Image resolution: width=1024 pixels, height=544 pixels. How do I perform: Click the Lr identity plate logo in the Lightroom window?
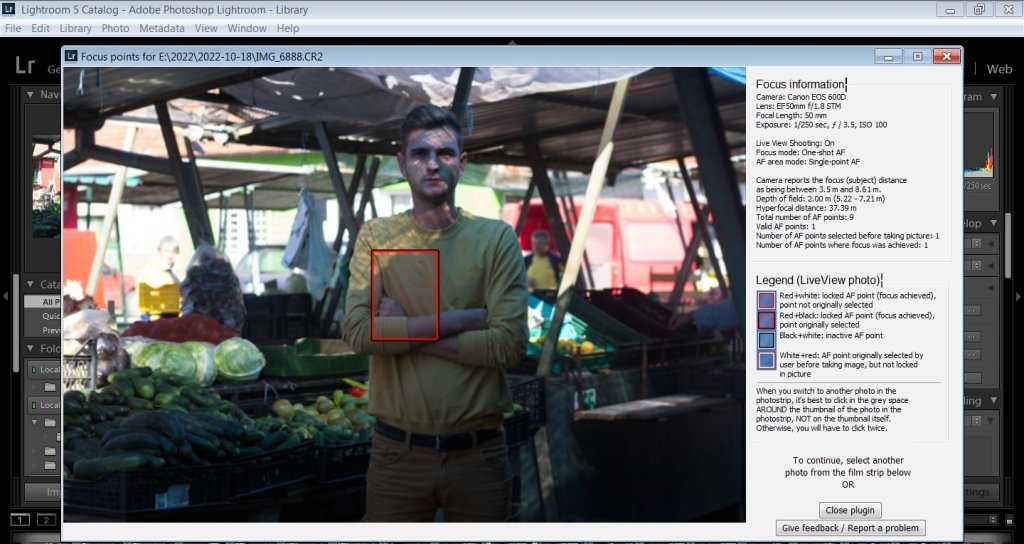(x=25, y=66)
